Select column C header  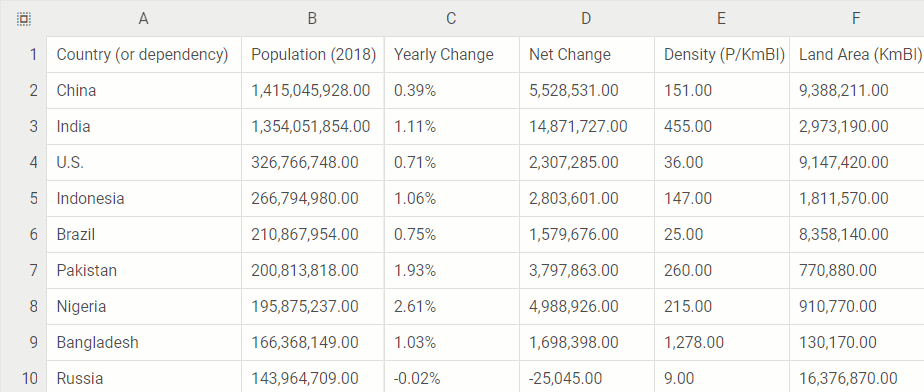pos(451,19)
